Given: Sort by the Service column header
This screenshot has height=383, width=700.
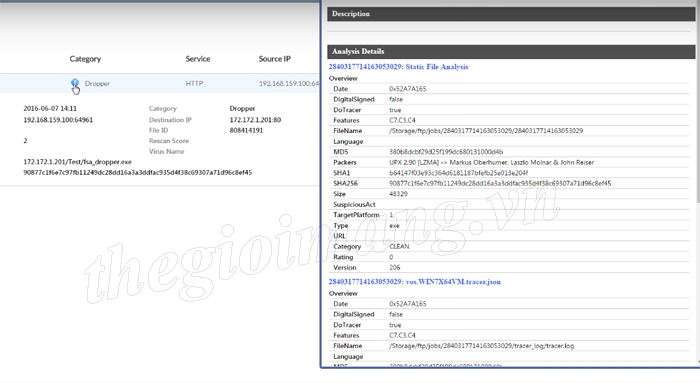Looking at the screenshot, I should [x=198, y=59].
